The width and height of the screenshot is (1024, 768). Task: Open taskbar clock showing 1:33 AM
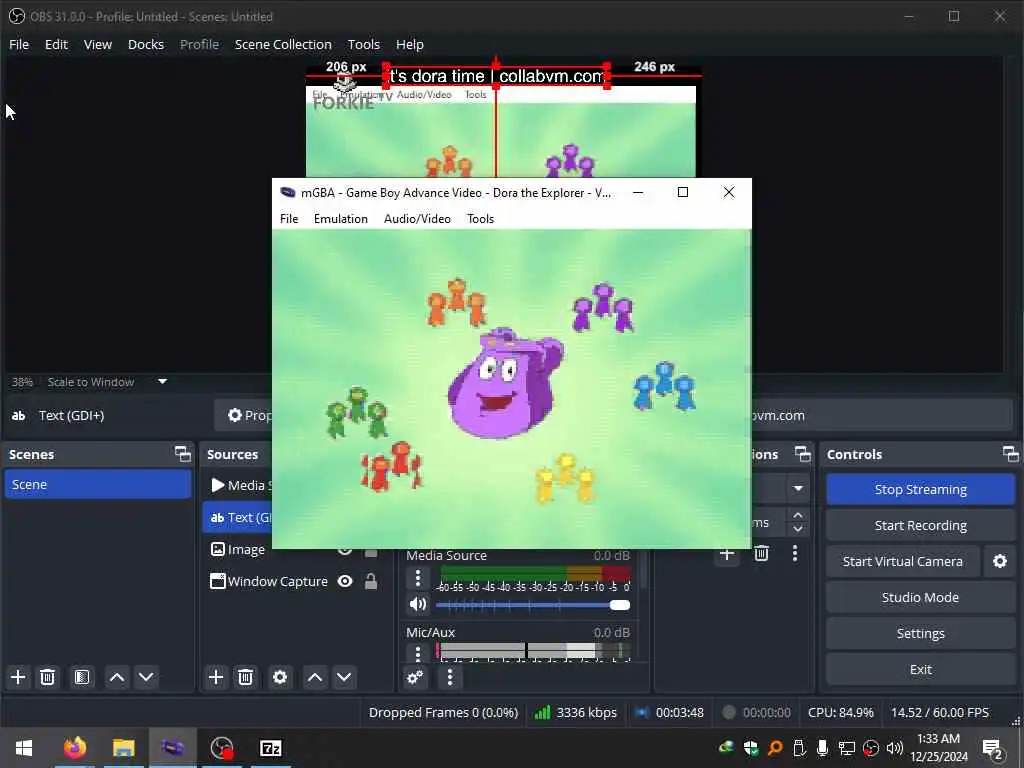coord(938,748)
